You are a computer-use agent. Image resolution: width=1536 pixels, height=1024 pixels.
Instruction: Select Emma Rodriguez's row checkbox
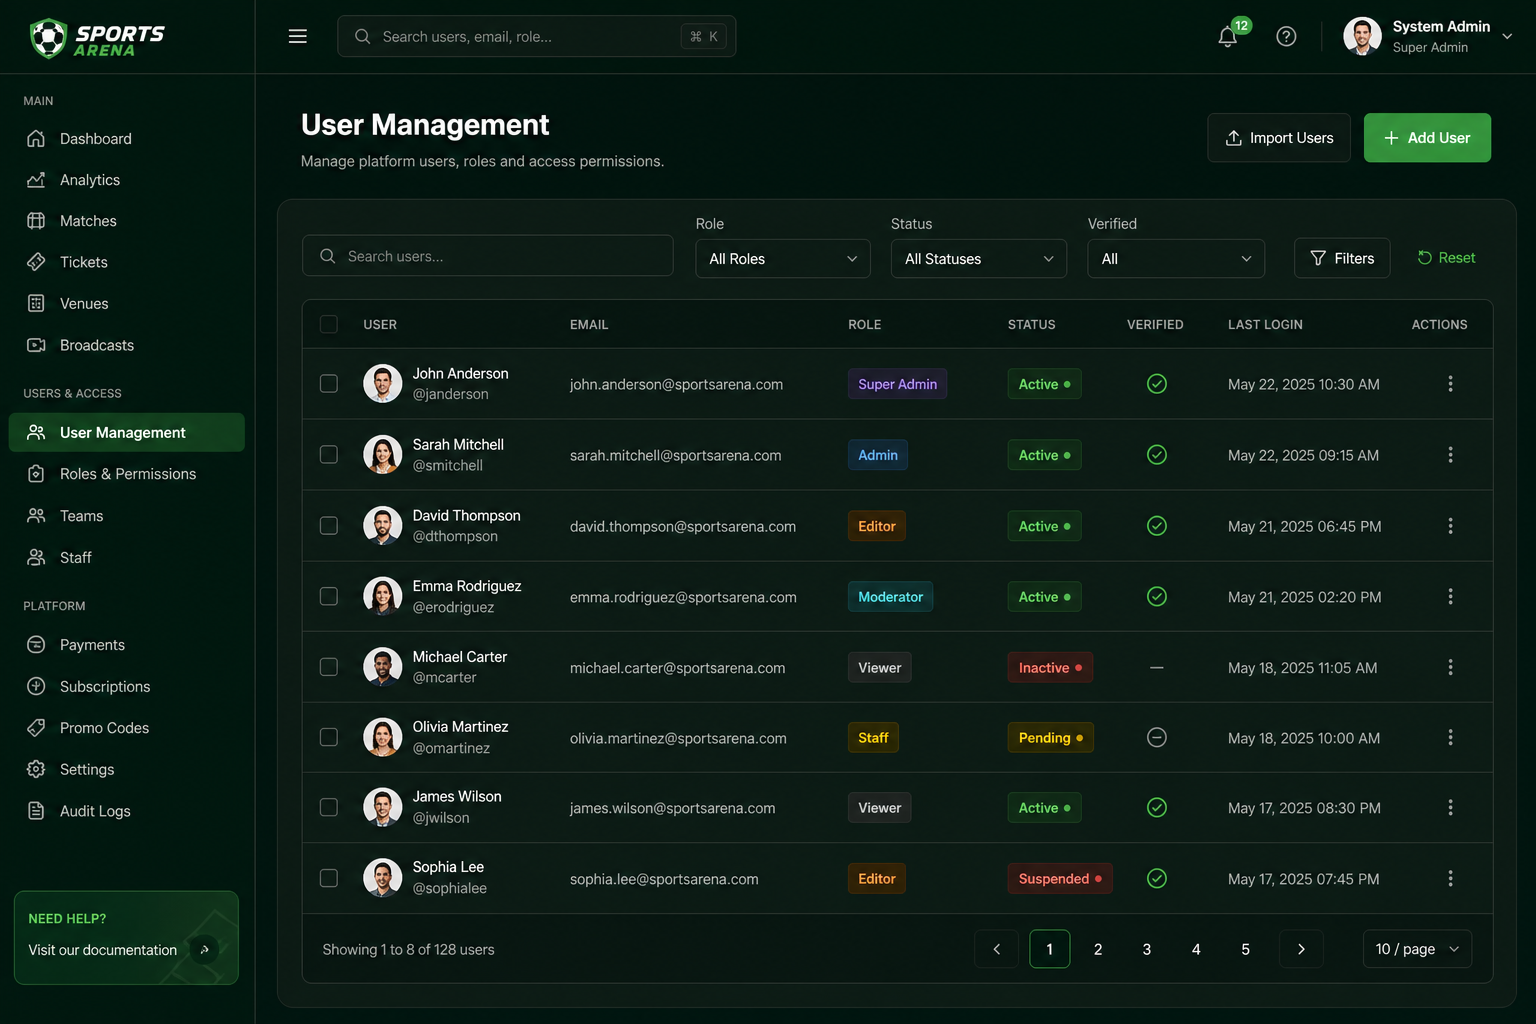click(328, 596)
